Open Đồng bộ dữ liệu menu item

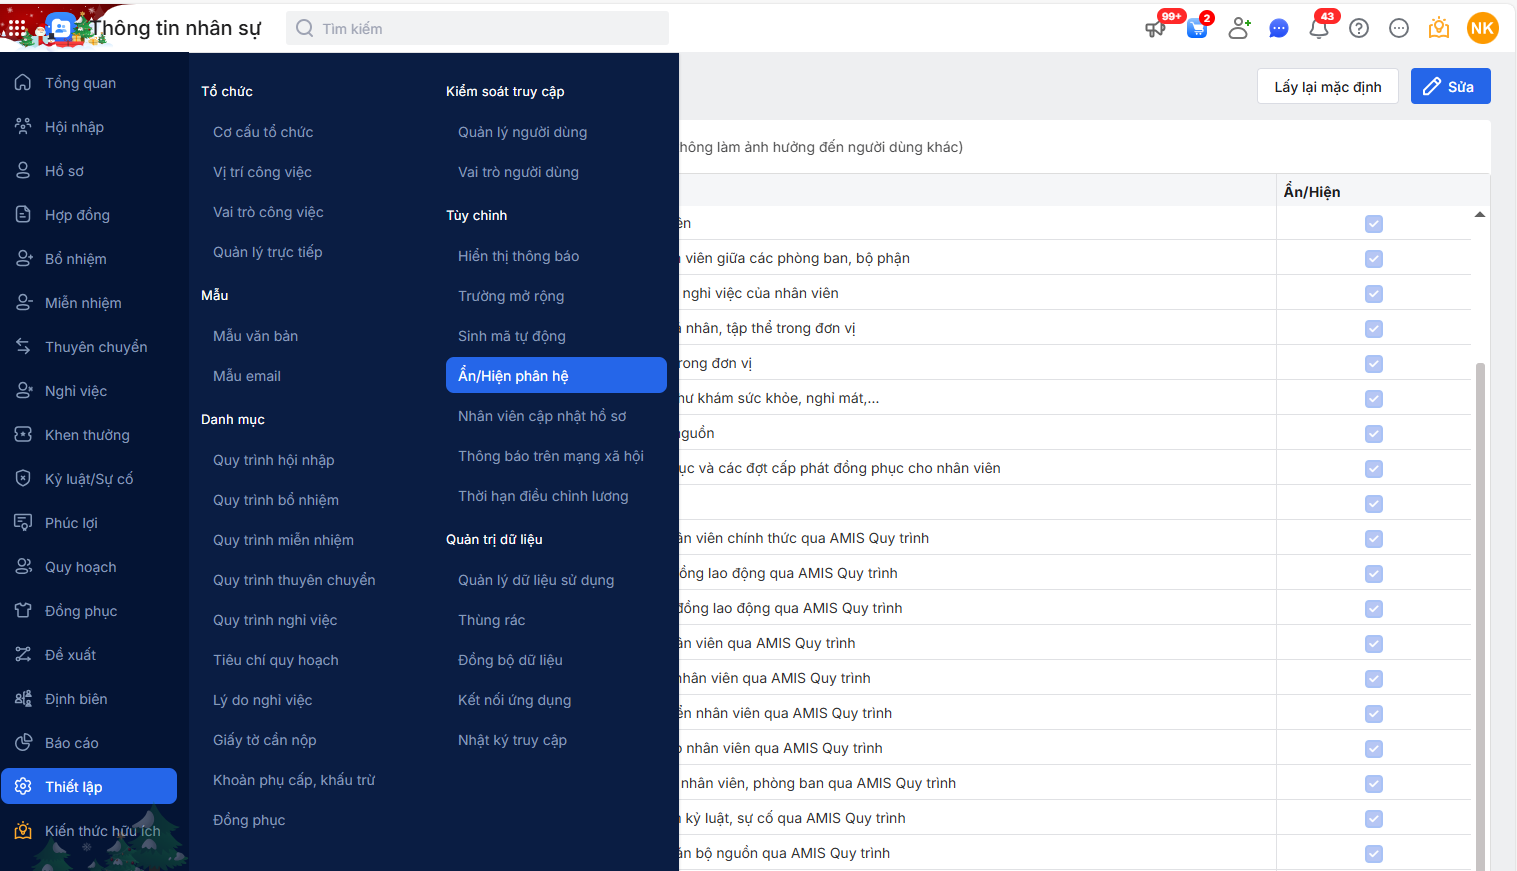510,660
